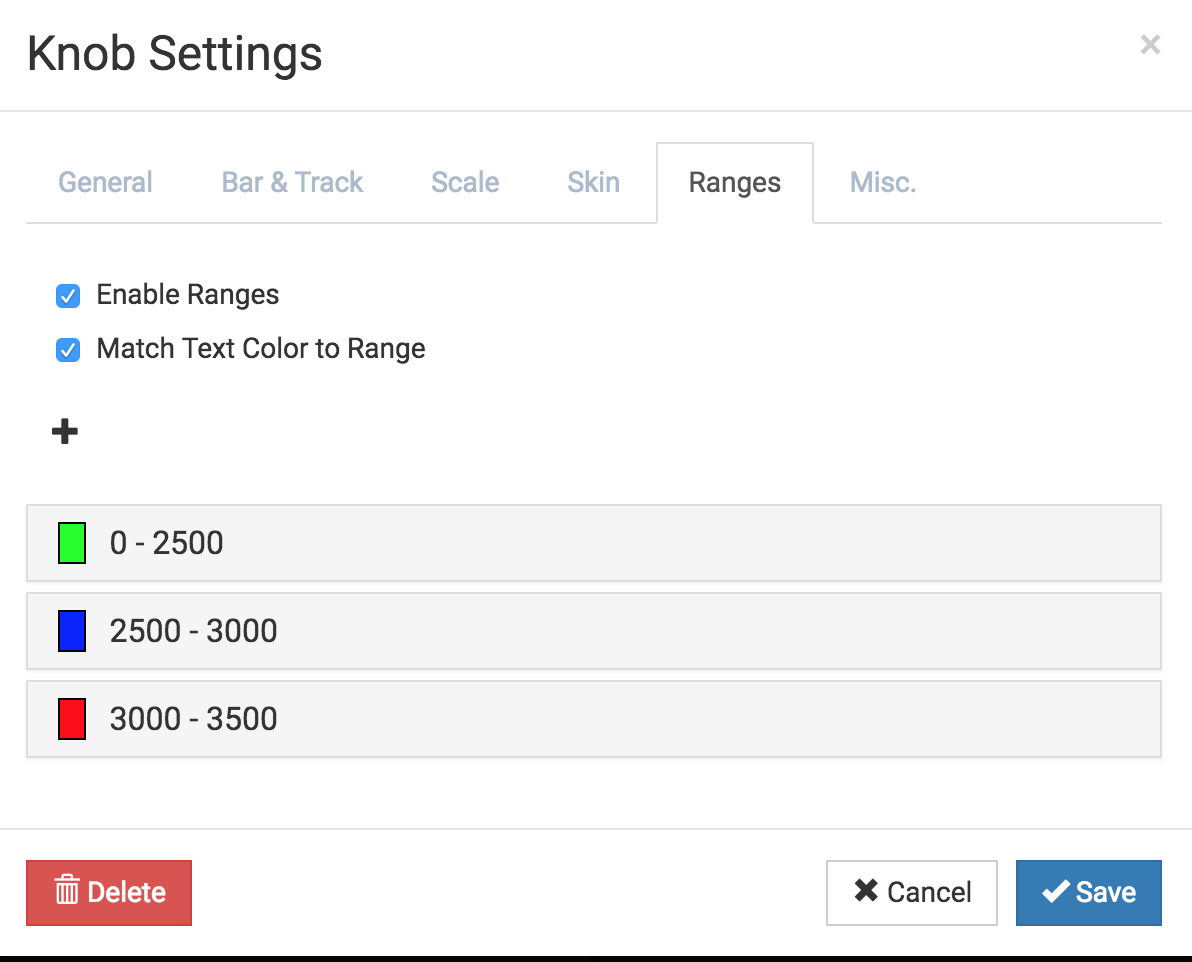This screenshot has height=962, width=1192.
Task: Close the Knob Settings dialog
Action: tap(1149, 45)
